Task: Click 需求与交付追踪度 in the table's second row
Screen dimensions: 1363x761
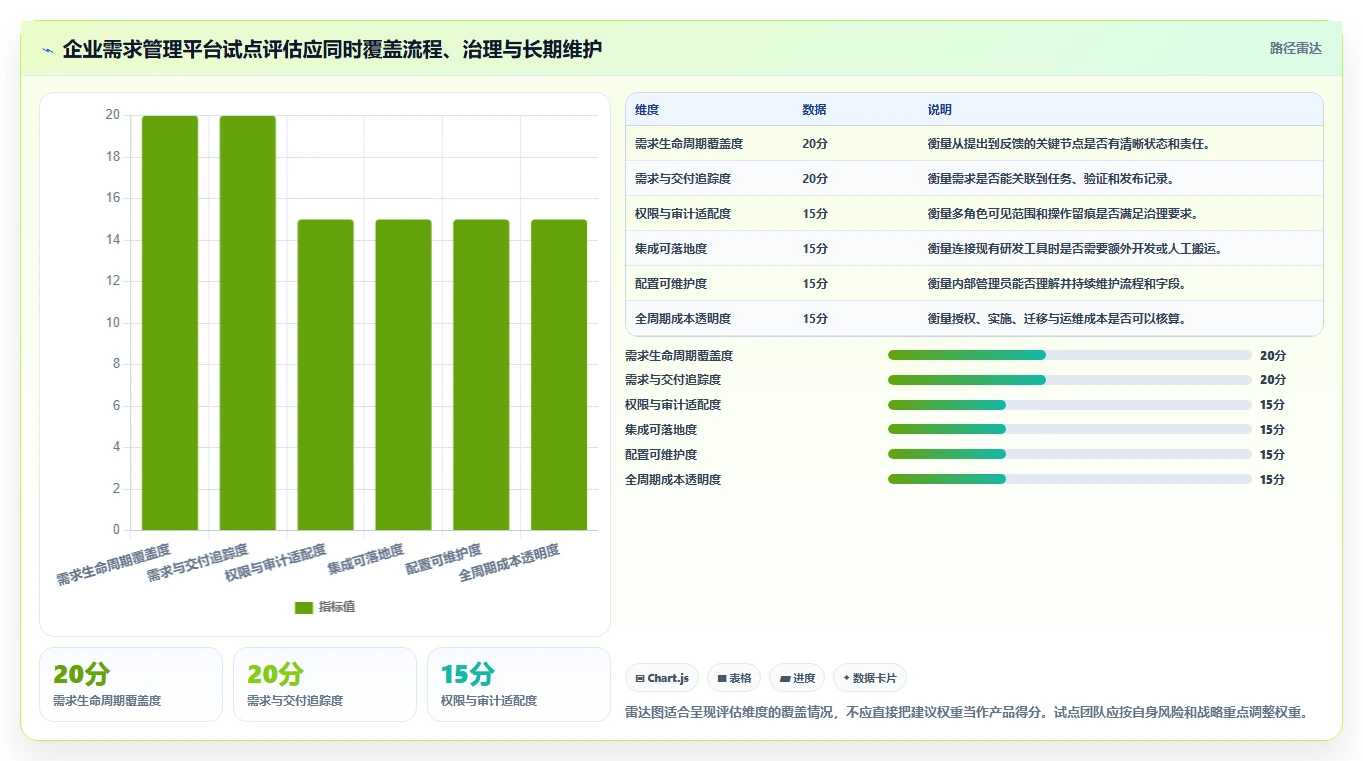Action: [683, 179]
